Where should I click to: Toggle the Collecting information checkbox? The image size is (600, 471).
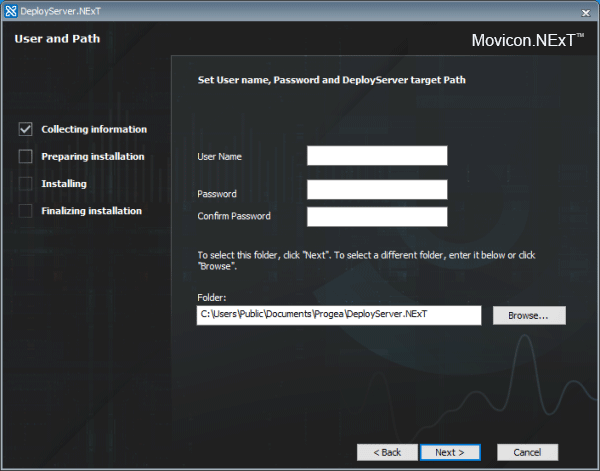26,129
